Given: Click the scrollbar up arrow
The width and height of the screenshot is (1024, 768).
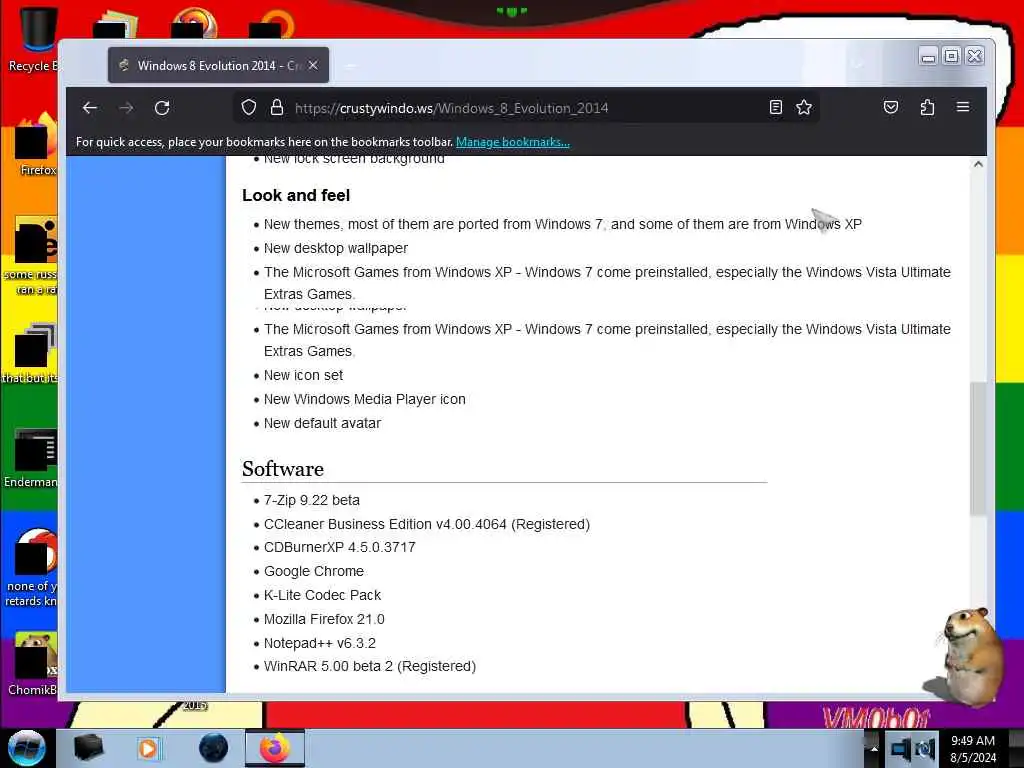Looking at the screenshot, I should click(x=978, y=165).
